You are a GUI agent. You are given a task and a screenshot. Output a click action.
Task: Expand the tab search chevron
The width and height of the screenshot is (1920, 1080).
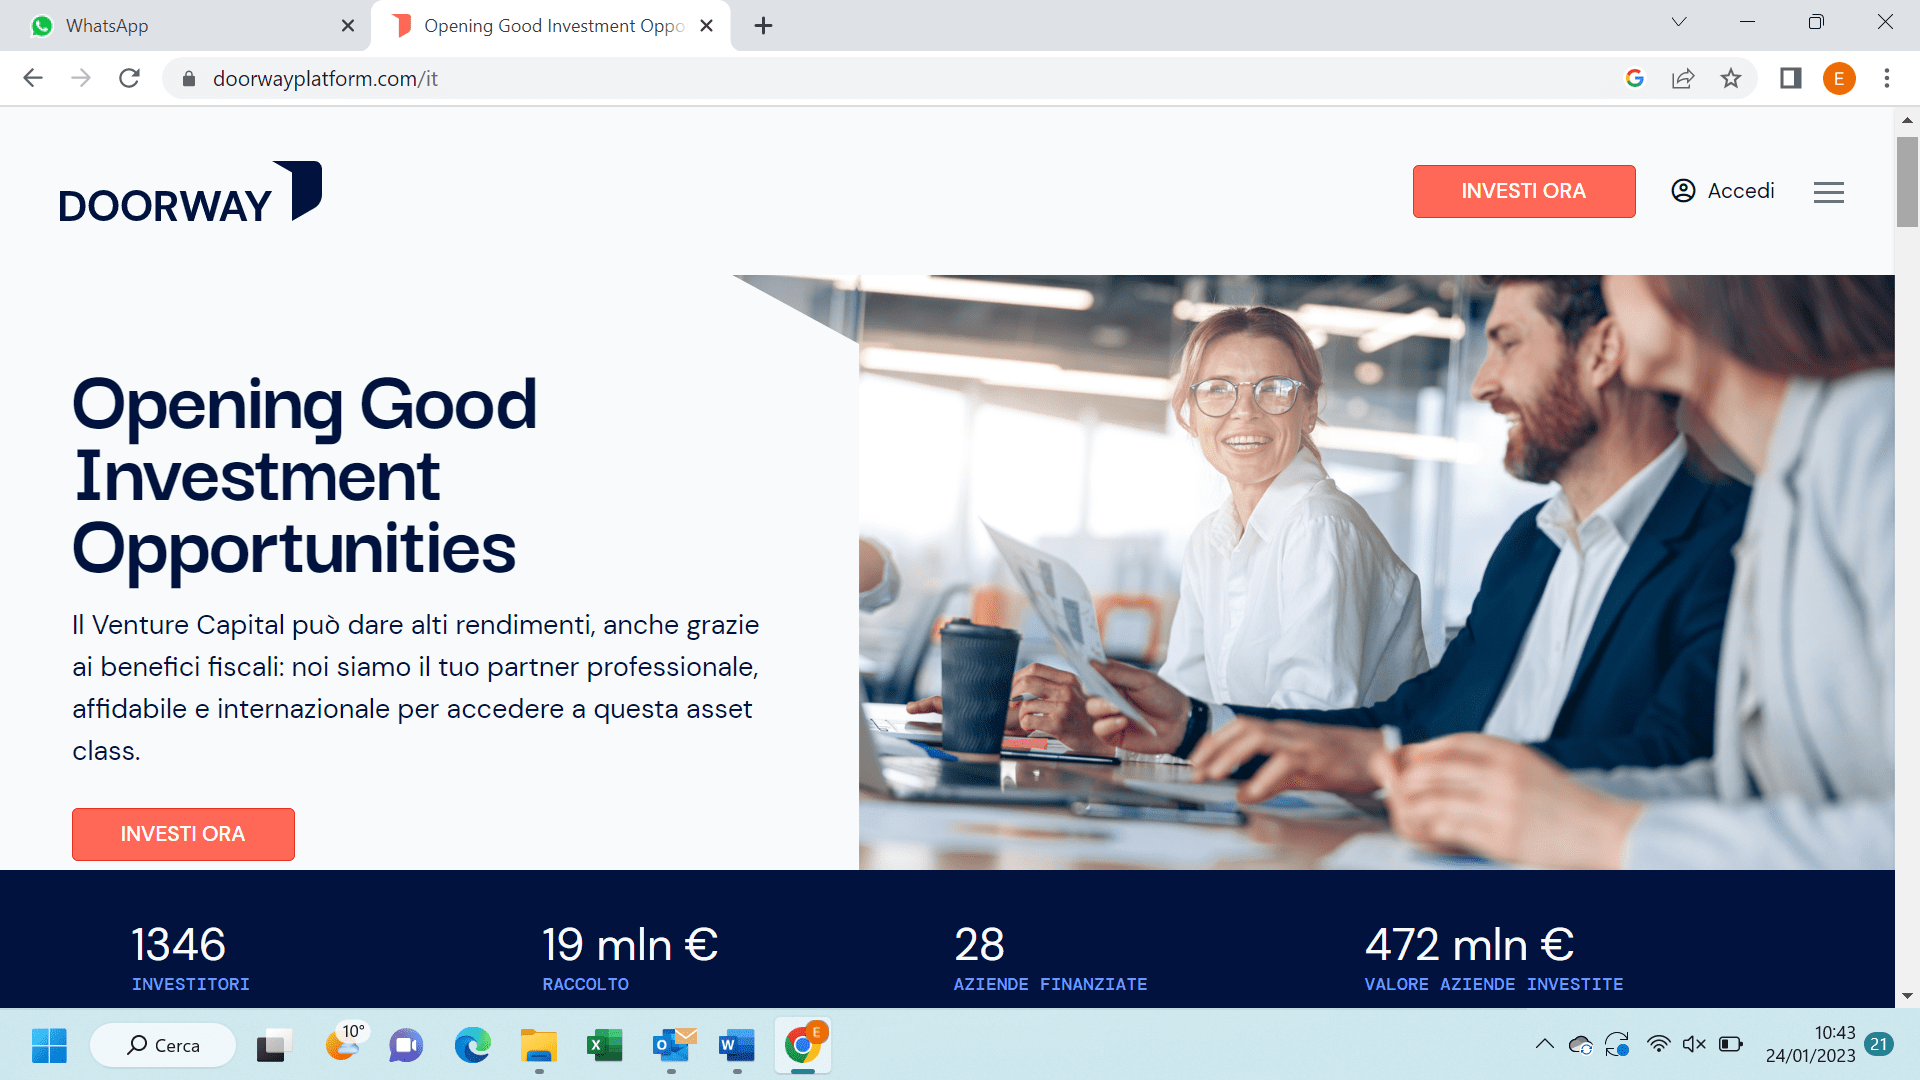click(x=1679, y=22)
